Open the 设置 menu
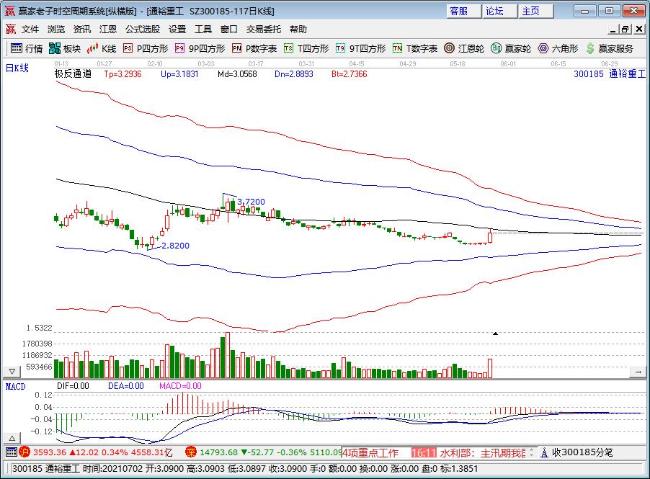Image resolution: width=650 pixels, height=479 pixels. pos(177,29)
